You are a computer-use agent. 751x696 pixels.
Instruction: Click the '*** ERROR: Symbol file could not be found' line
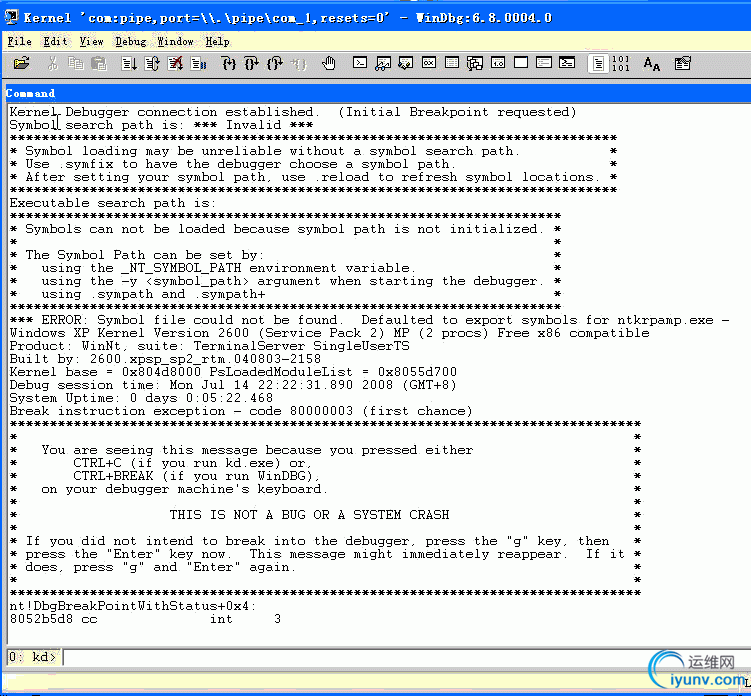coord(369,320)
